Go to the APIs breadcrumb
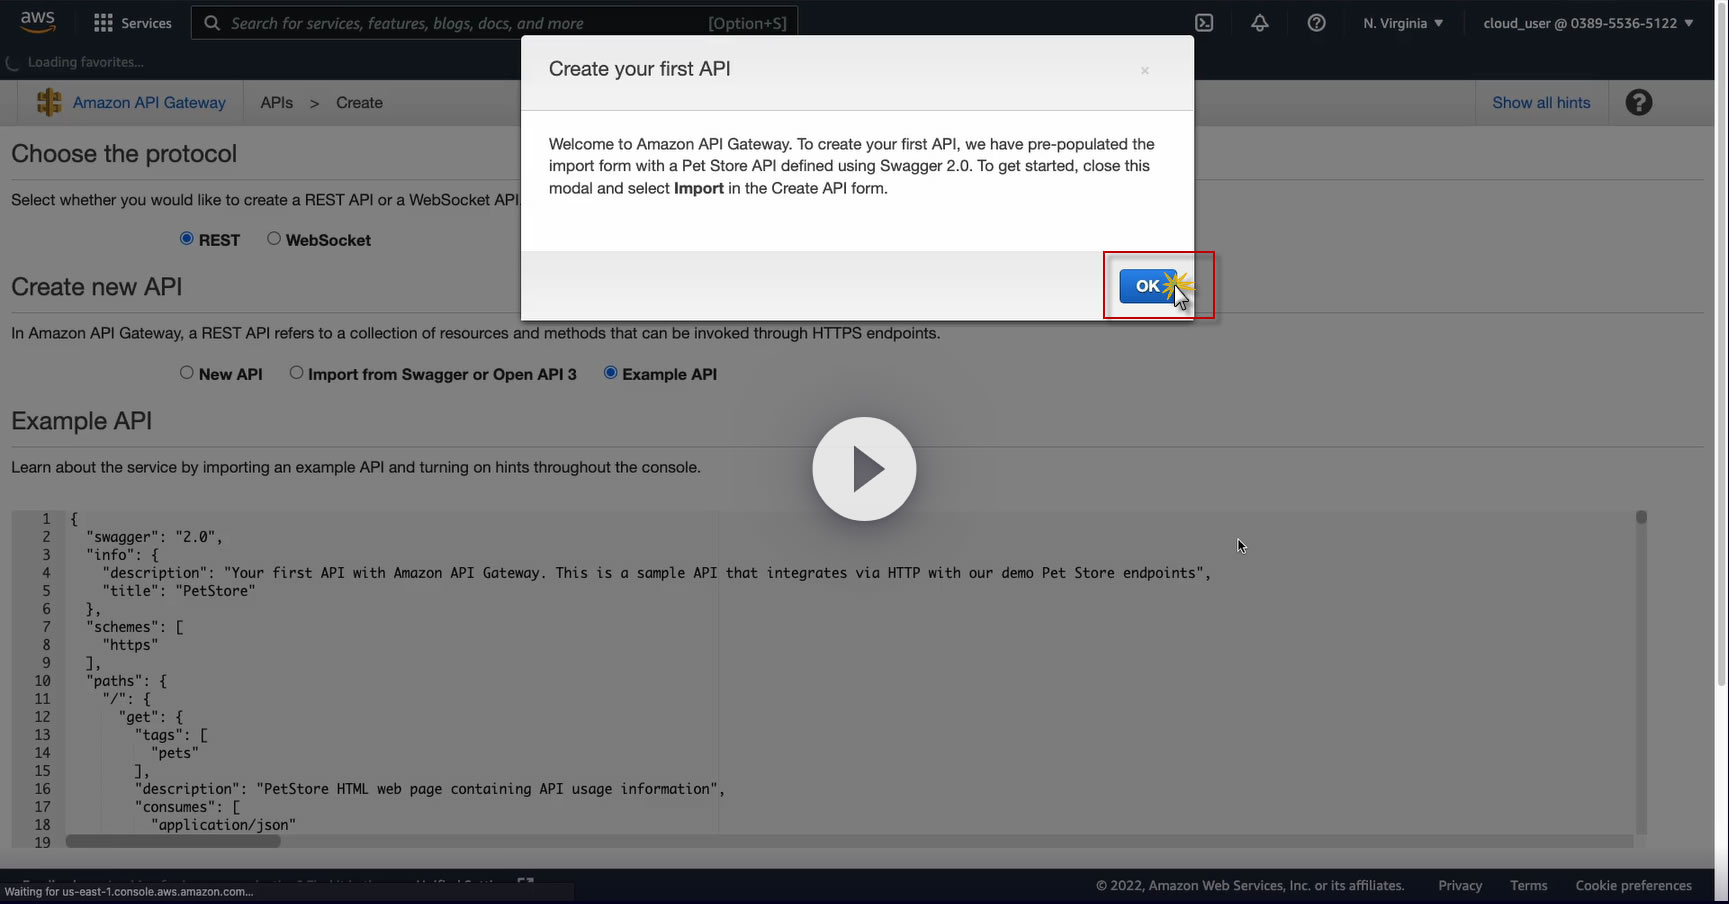This screenshot has height=904, width=1729. tap(277, 102)
